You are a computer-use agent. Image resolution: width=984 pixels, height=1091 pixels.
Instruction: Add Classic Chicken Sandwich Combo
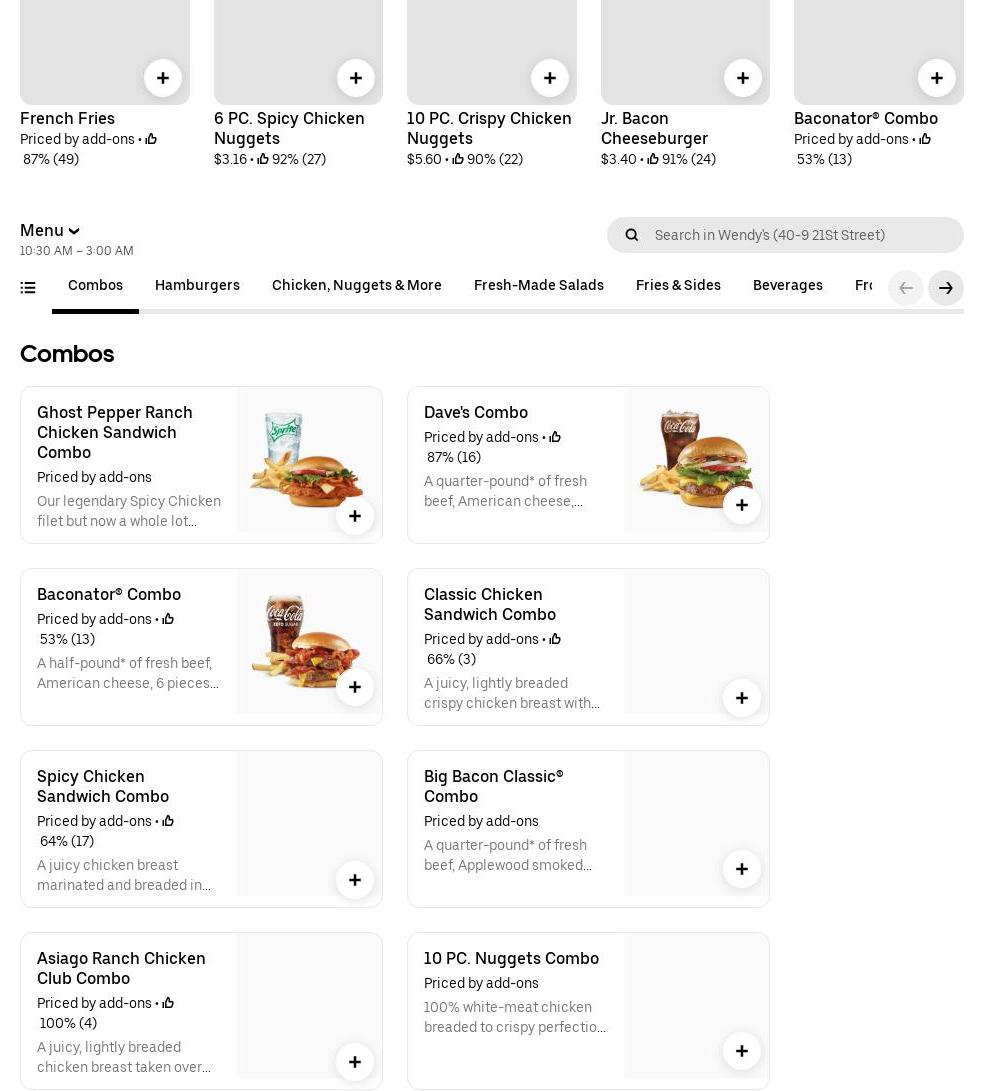tap(741, 698)
